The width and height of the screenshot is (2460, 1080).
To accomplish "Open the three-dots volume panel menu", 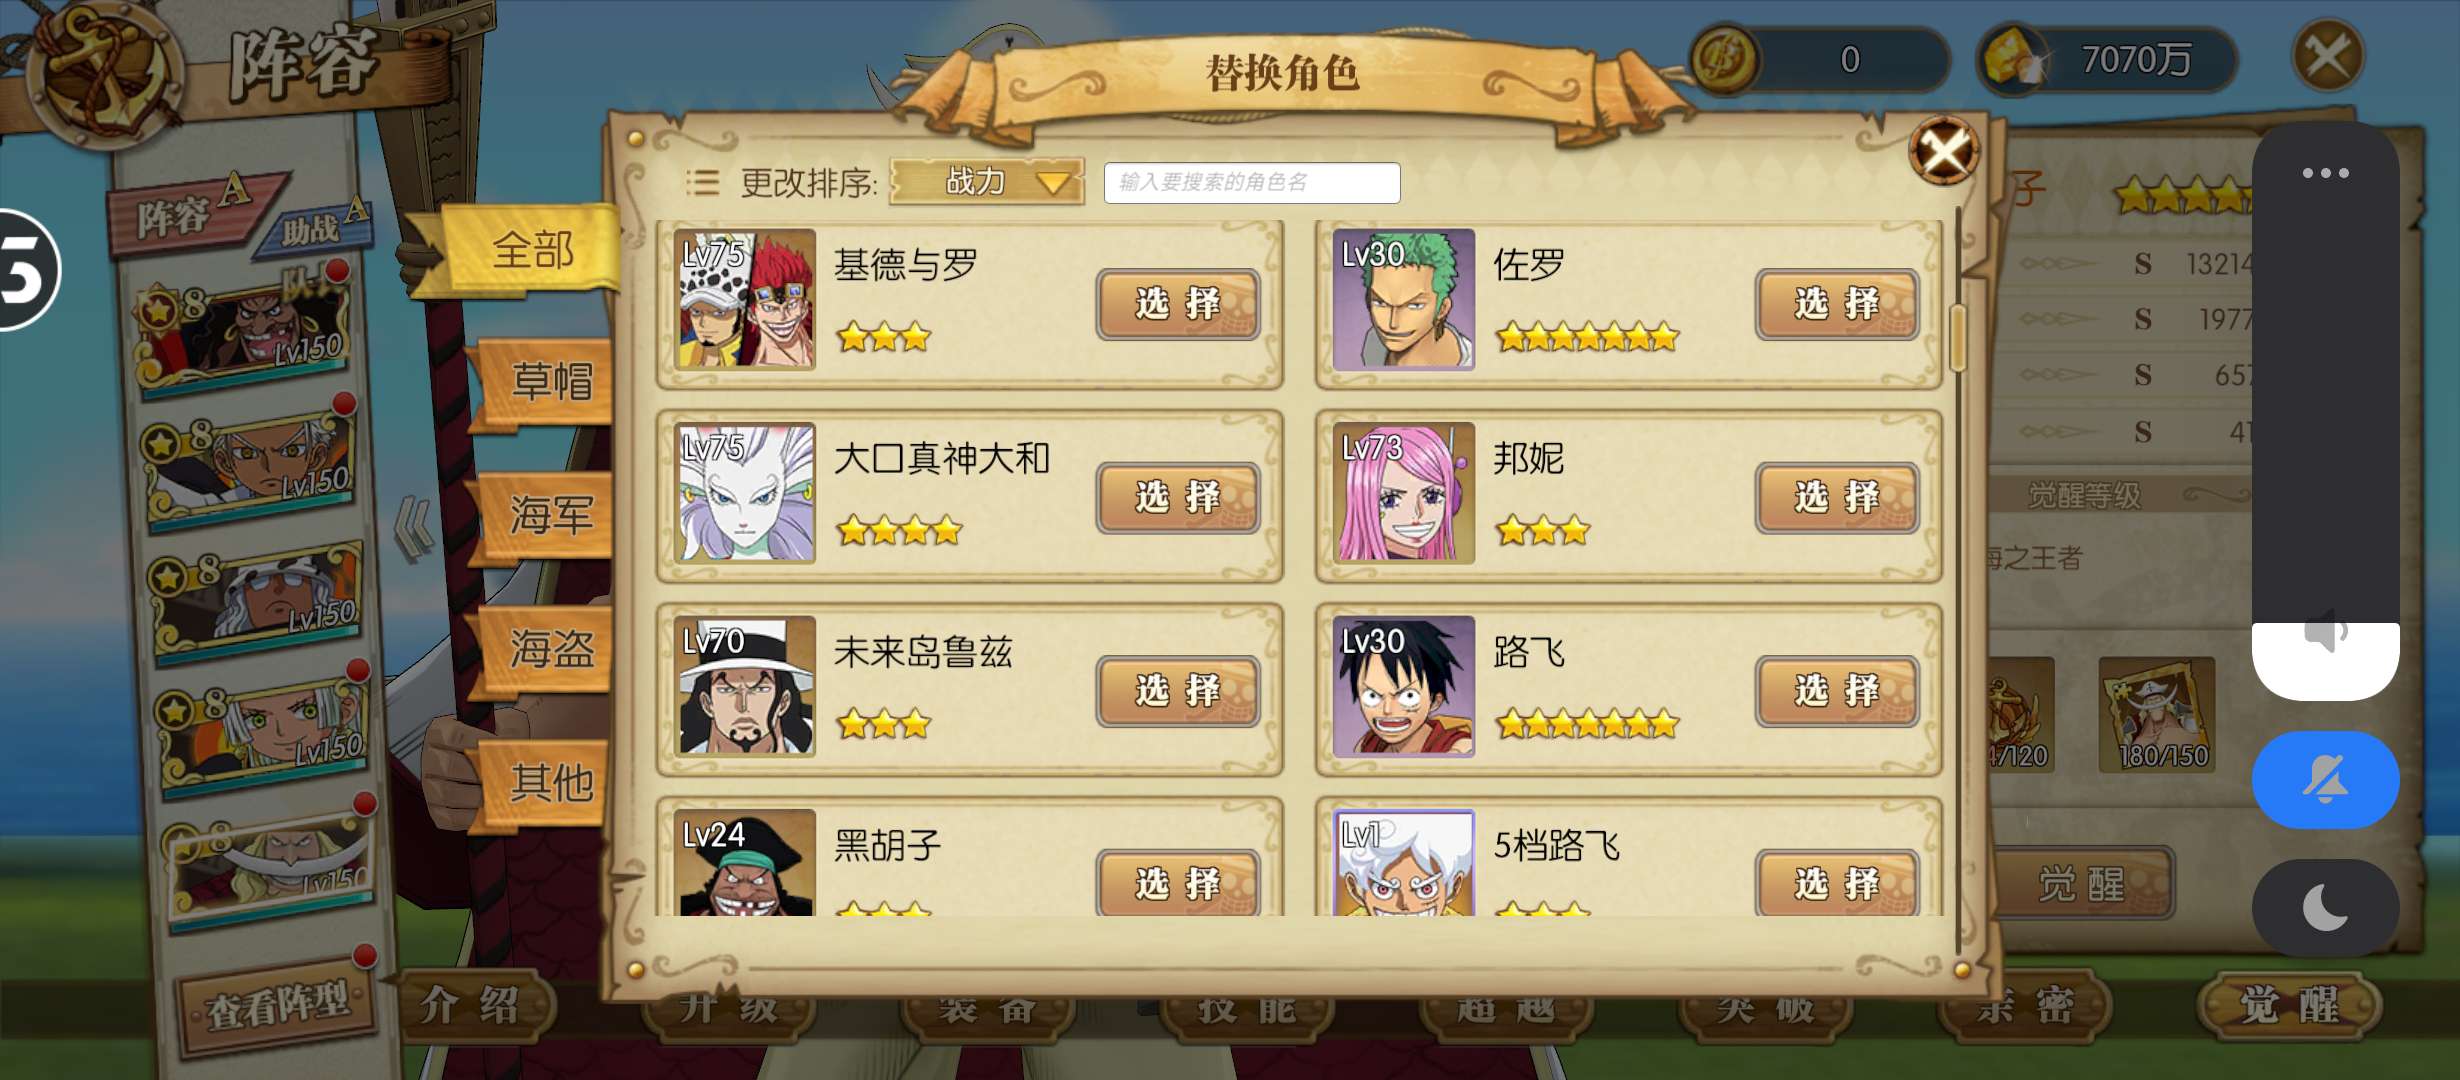I will pos(2325,173).
